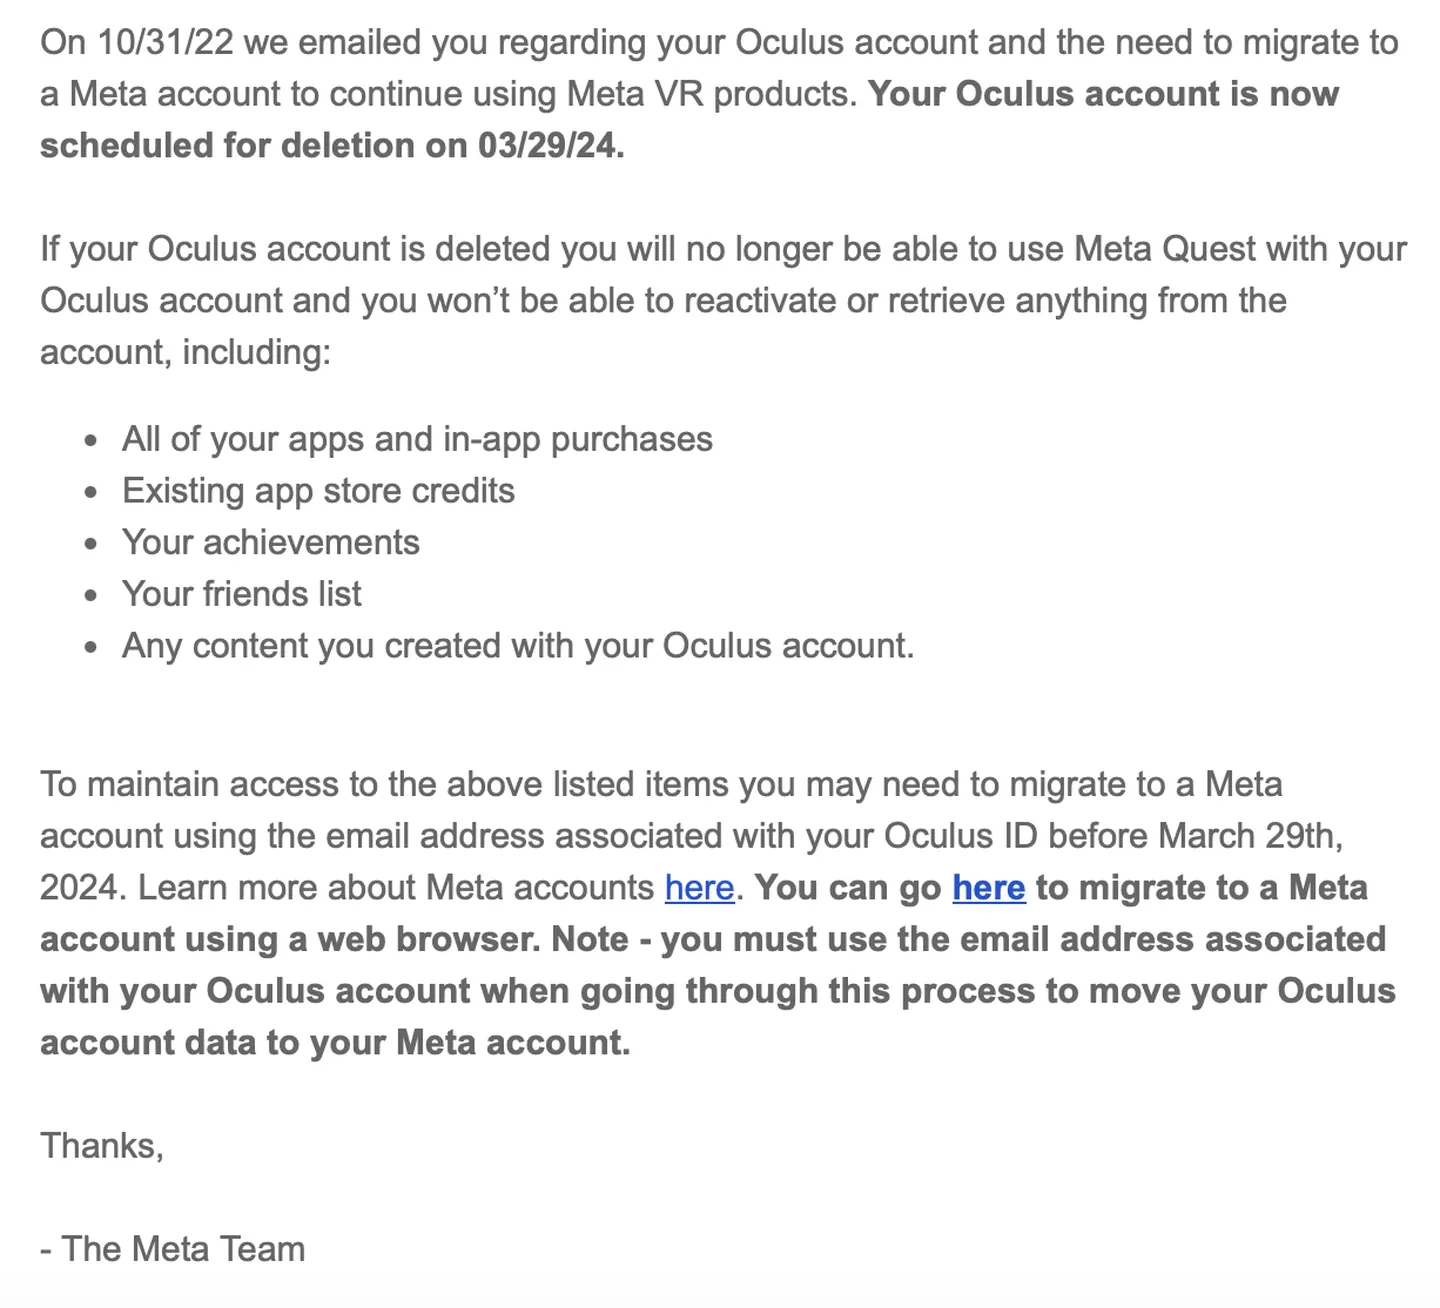Click the "Thanks," closing line
Image resolution: width=1440 pixels, height=1308 pixels.
pos(101,1145)
